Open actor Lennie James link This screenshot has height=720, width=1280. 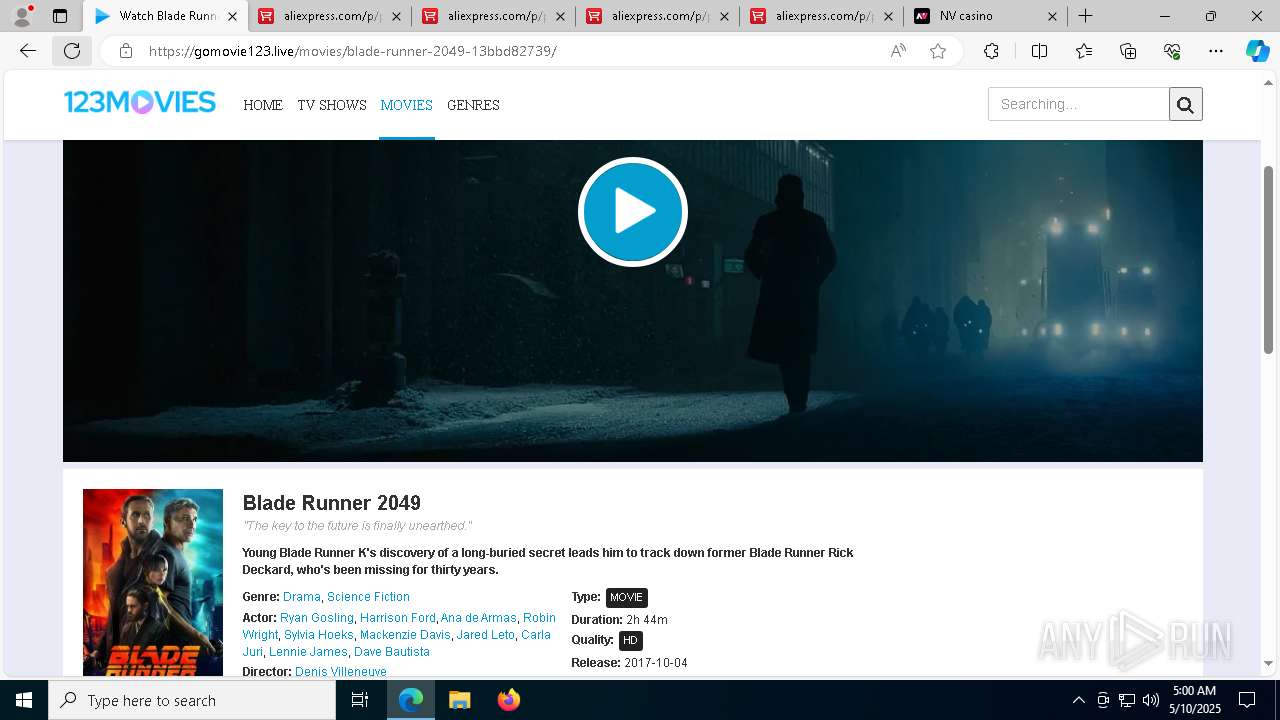pos(308,652)
